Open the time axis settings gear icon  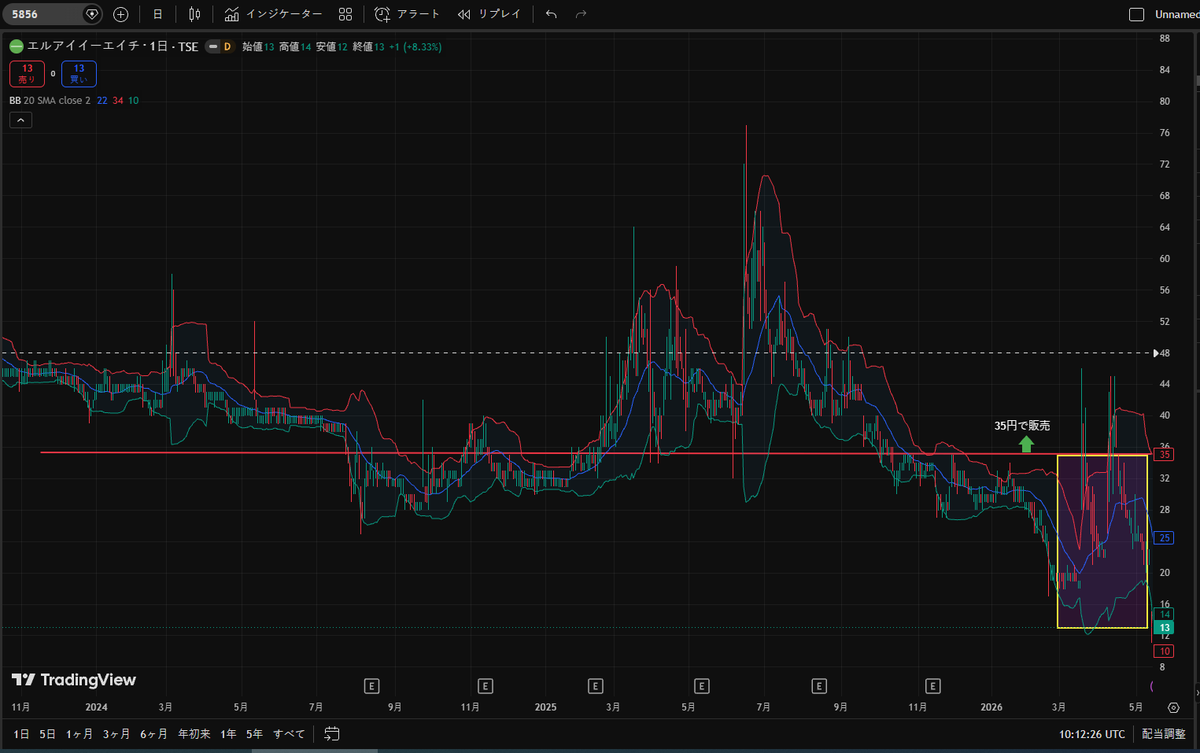click(1174, 707)
